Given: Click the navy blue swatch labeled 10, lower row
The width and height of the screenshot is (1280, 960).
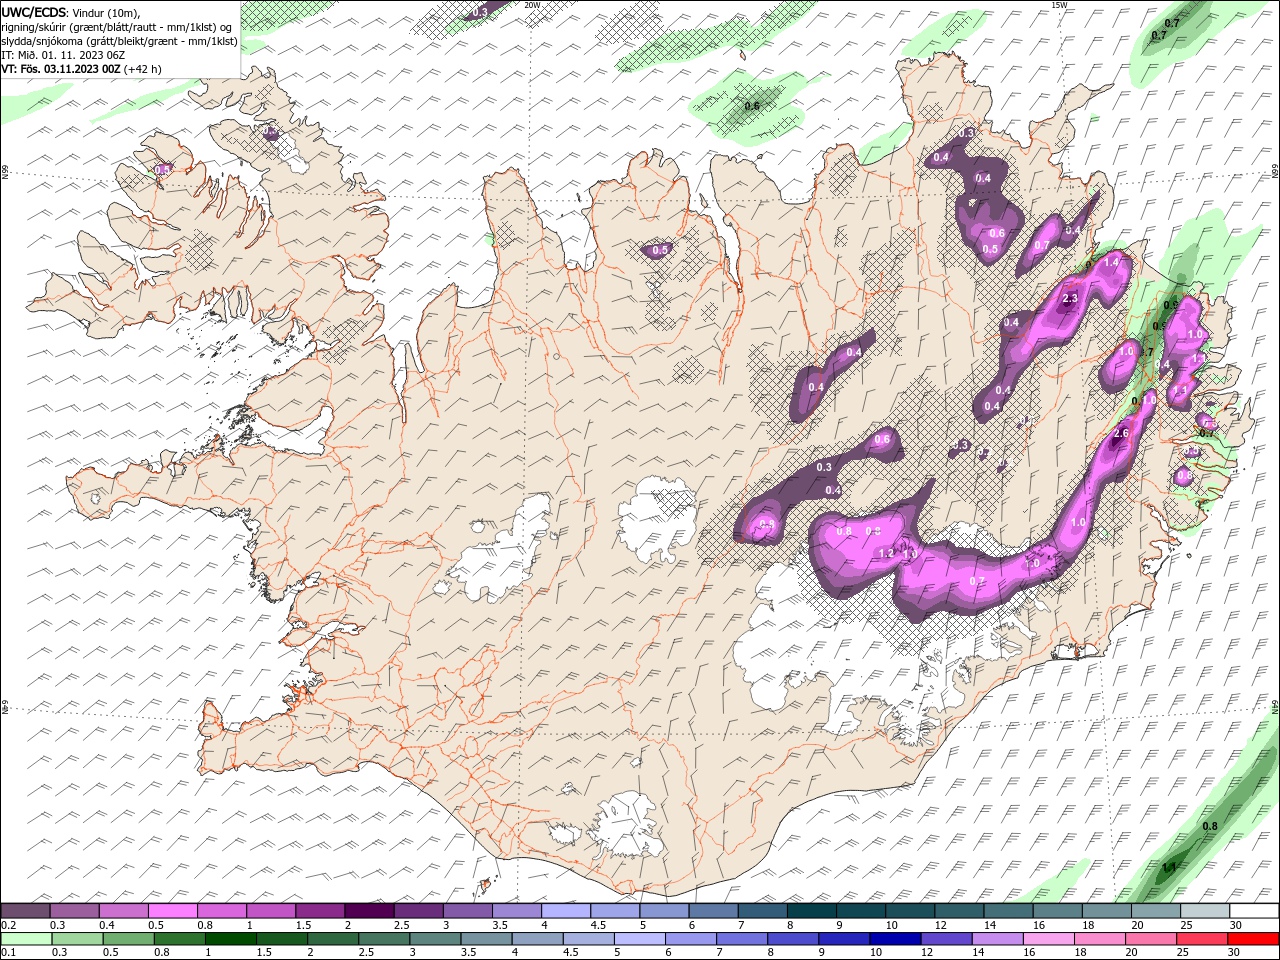Looking at the screenshot, I should click(894, 939).
